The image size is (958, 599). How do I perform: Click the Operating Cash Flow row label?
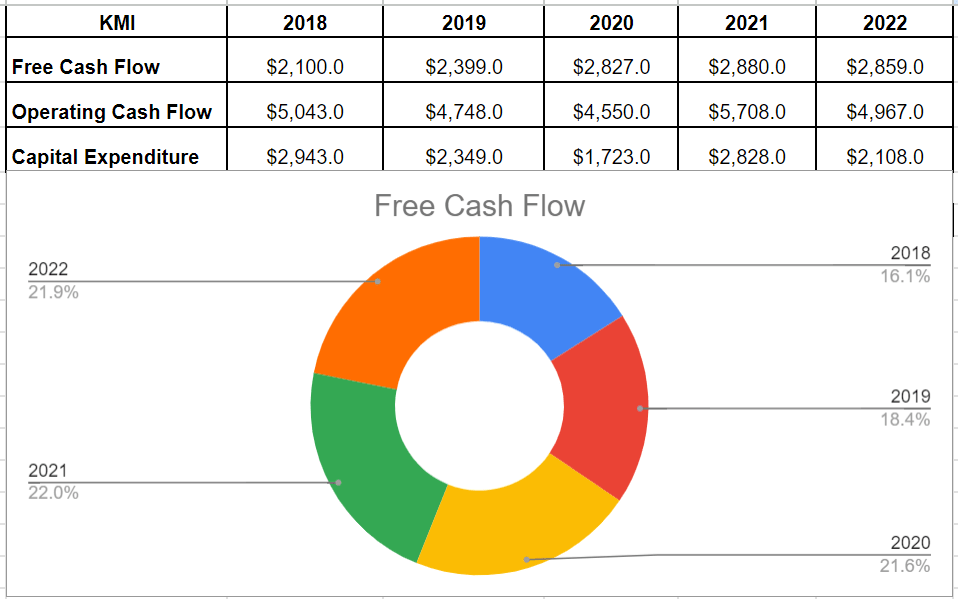coord(112,112)
